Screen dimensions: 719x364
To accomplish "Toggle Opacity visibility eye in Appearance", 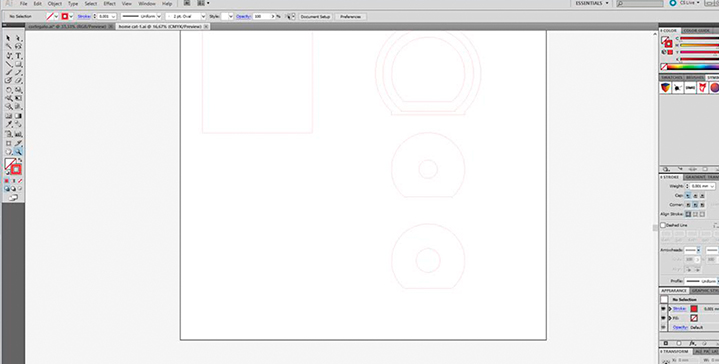I will (x=664, y=327).
